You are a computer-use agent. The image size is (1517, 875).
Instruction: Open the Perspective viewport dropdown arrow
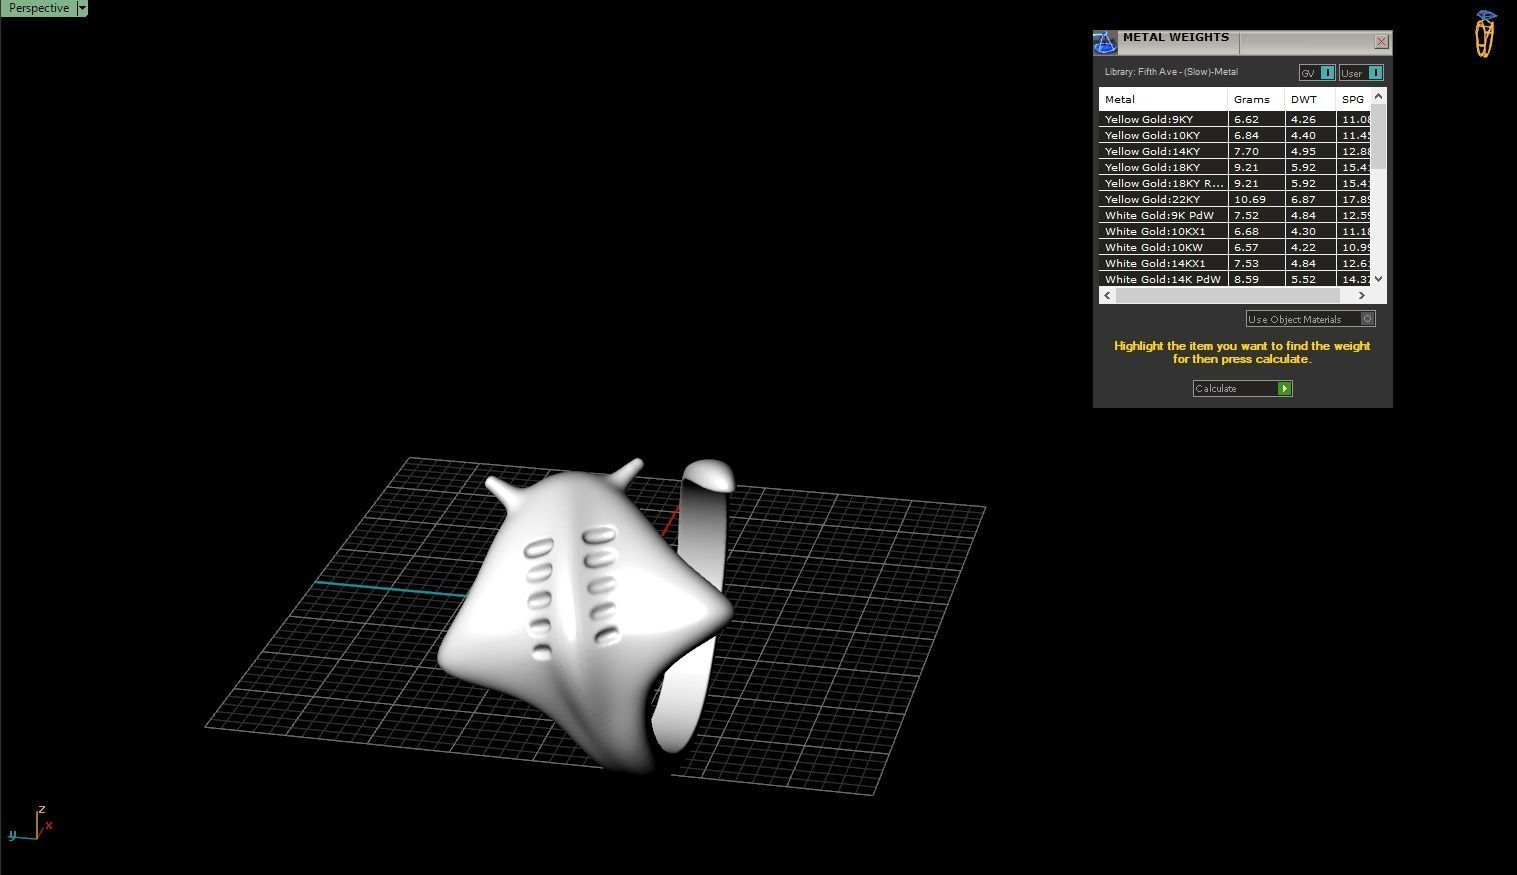pyautogui.click(x=82, y=8)
